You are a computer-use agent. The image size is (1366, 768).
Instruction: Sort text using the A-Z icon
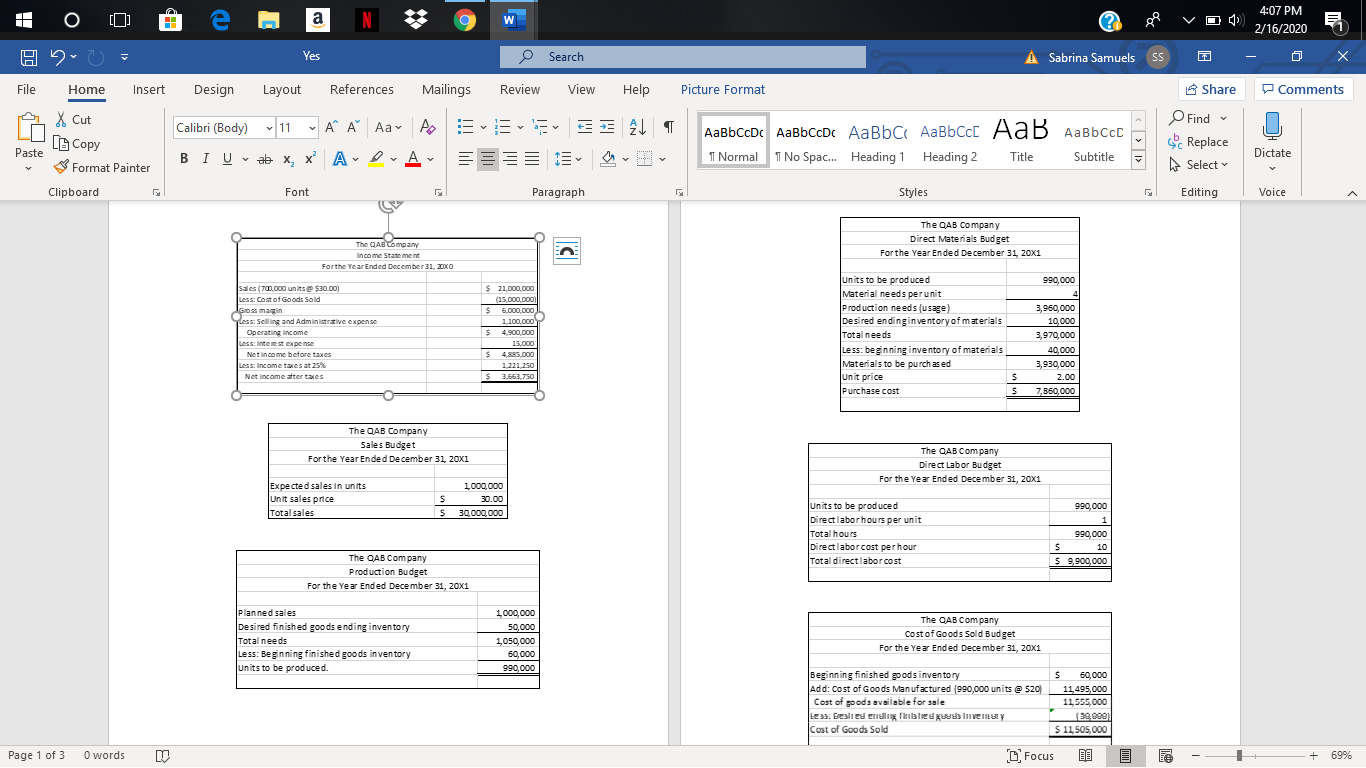pyautogui.click(x=638, y=129)
